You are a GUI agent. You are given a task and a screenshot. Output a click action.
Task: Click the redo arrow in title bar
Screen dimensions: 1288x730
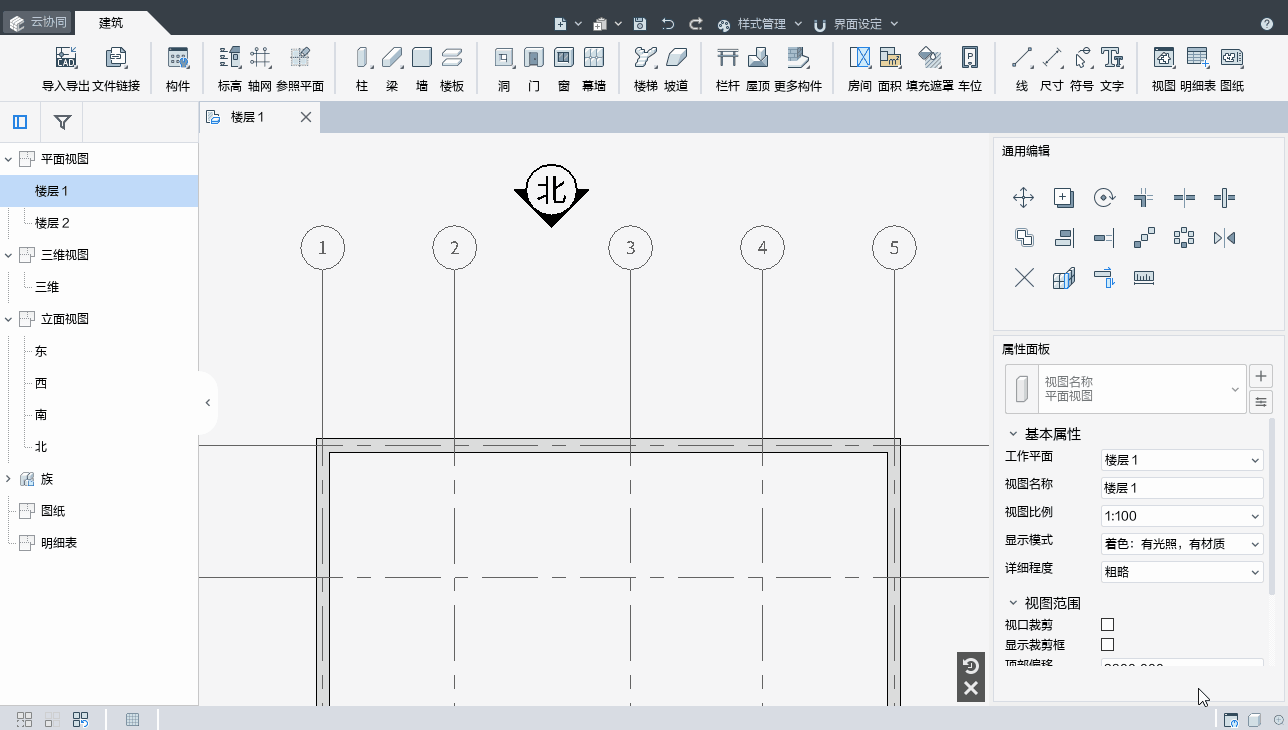(696, 24)
